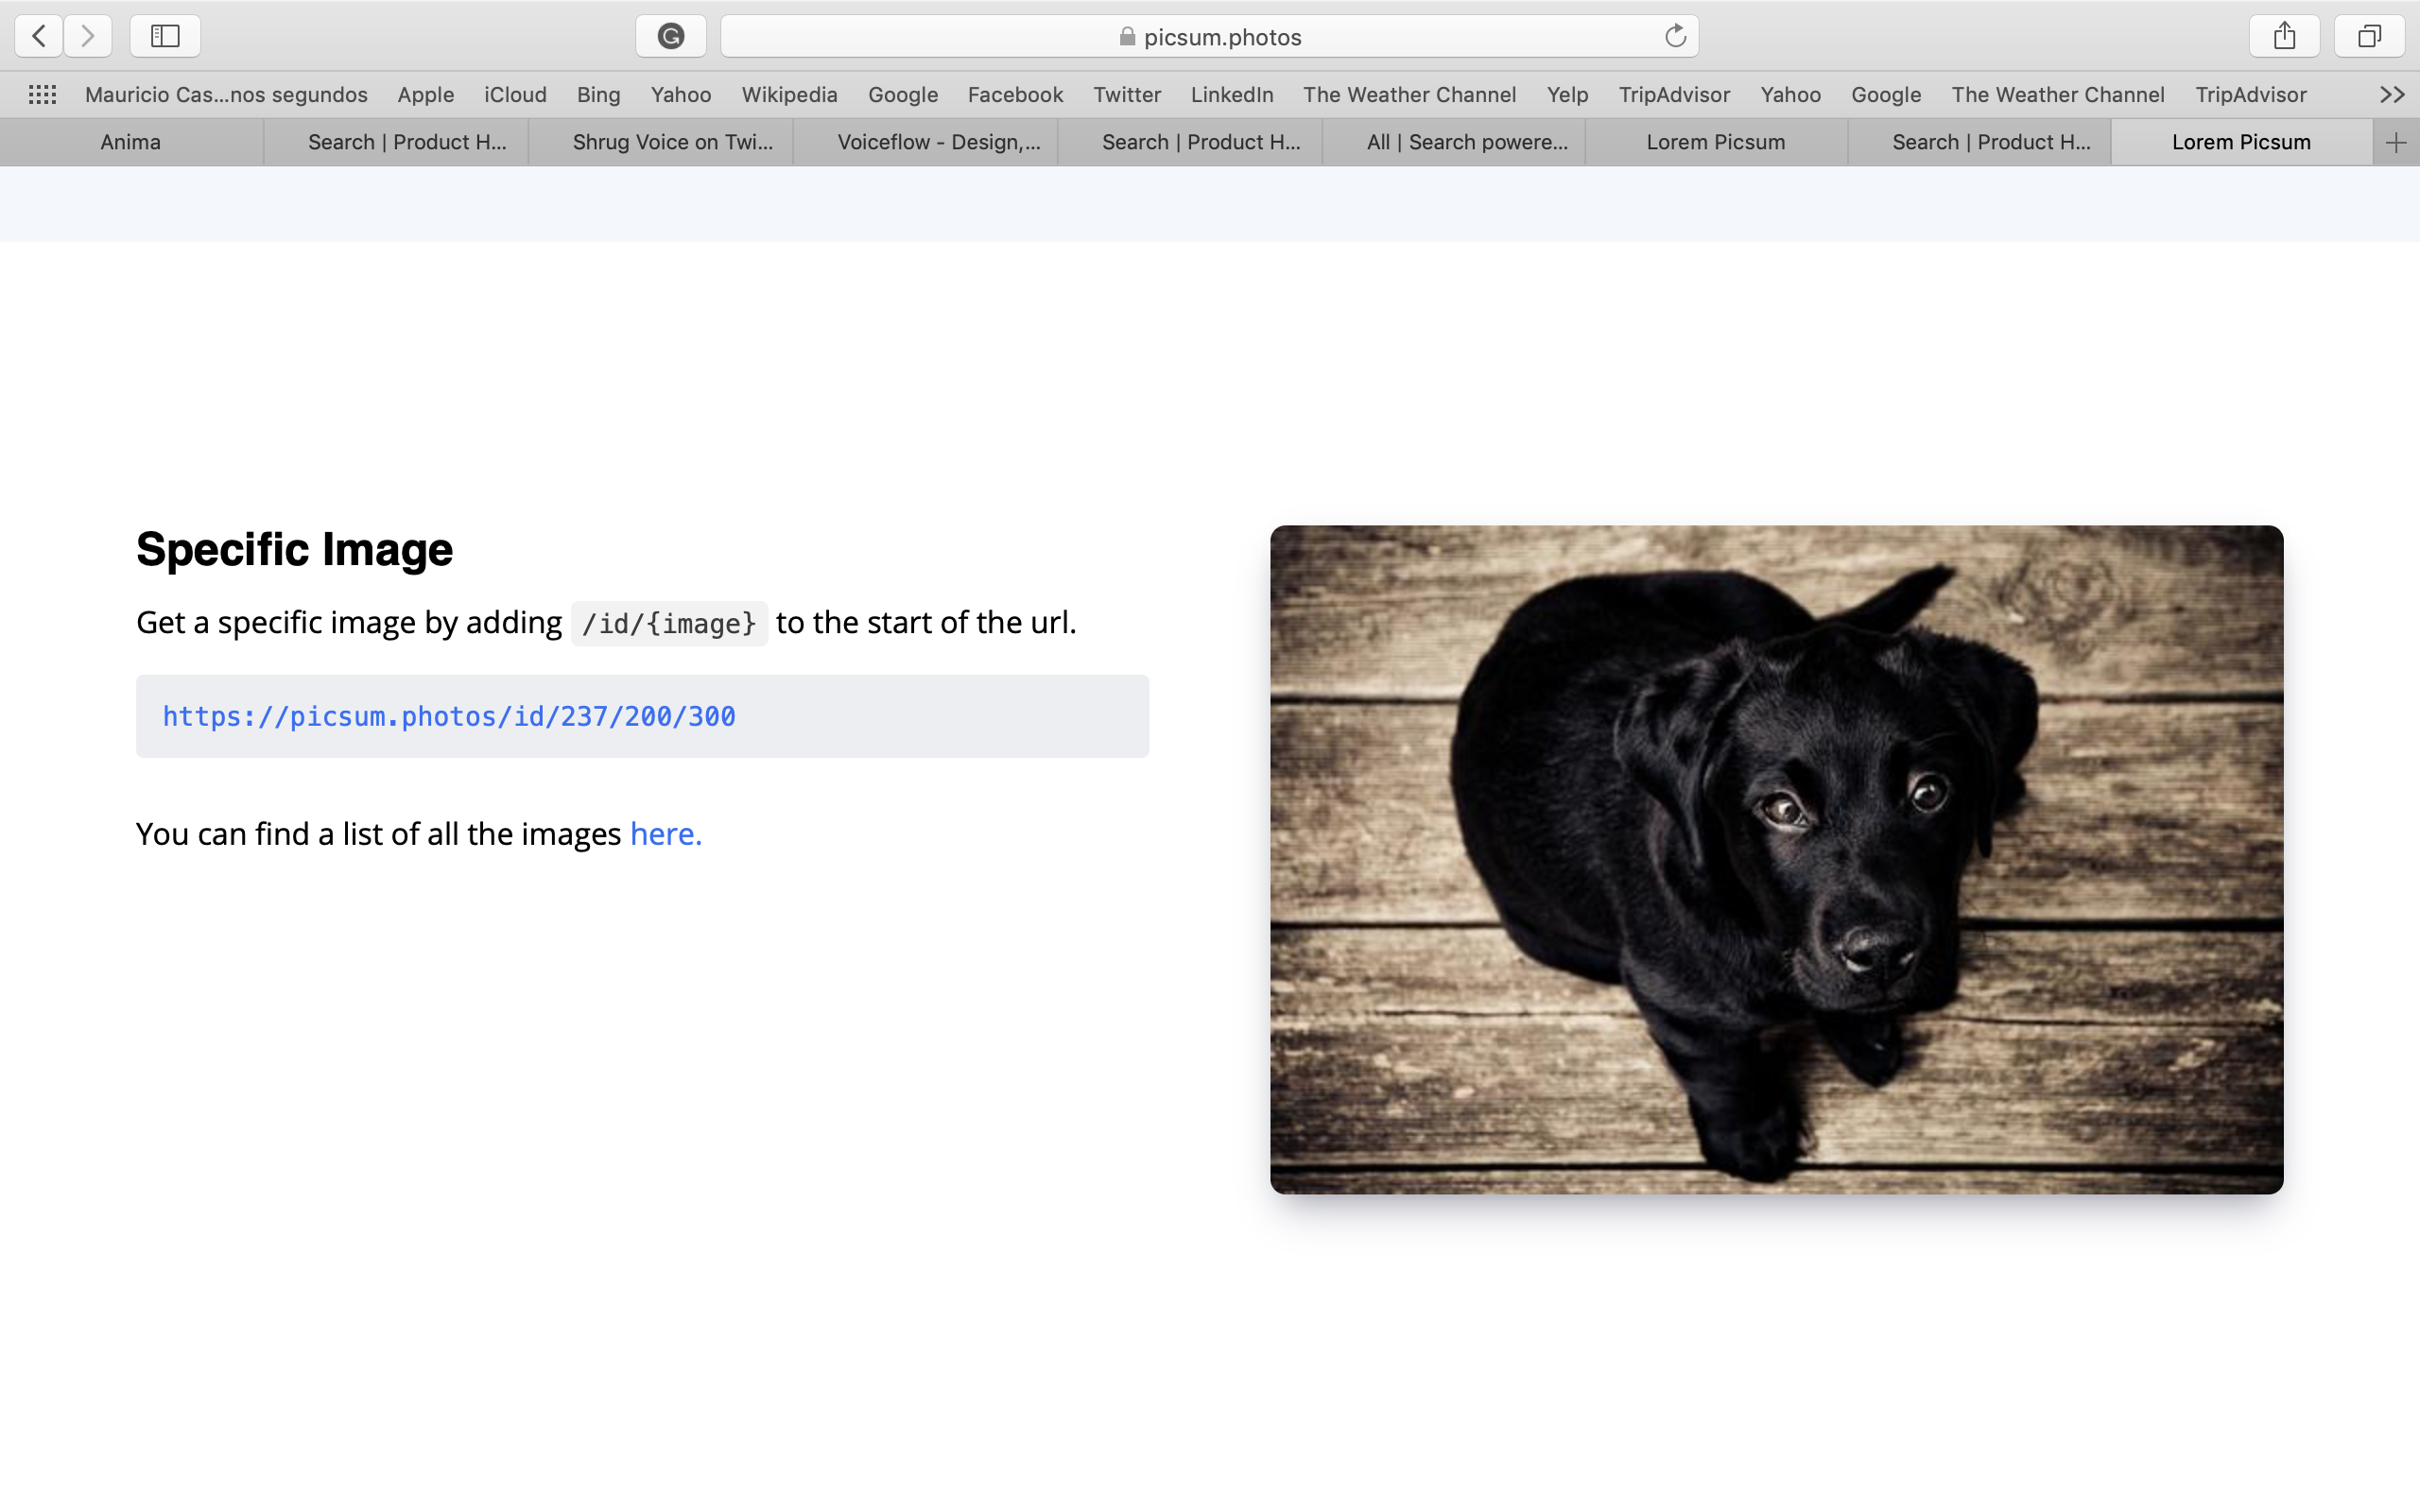
Task: Expand hidden bookmarks overflow chevron
Action: coord(2391,94)
